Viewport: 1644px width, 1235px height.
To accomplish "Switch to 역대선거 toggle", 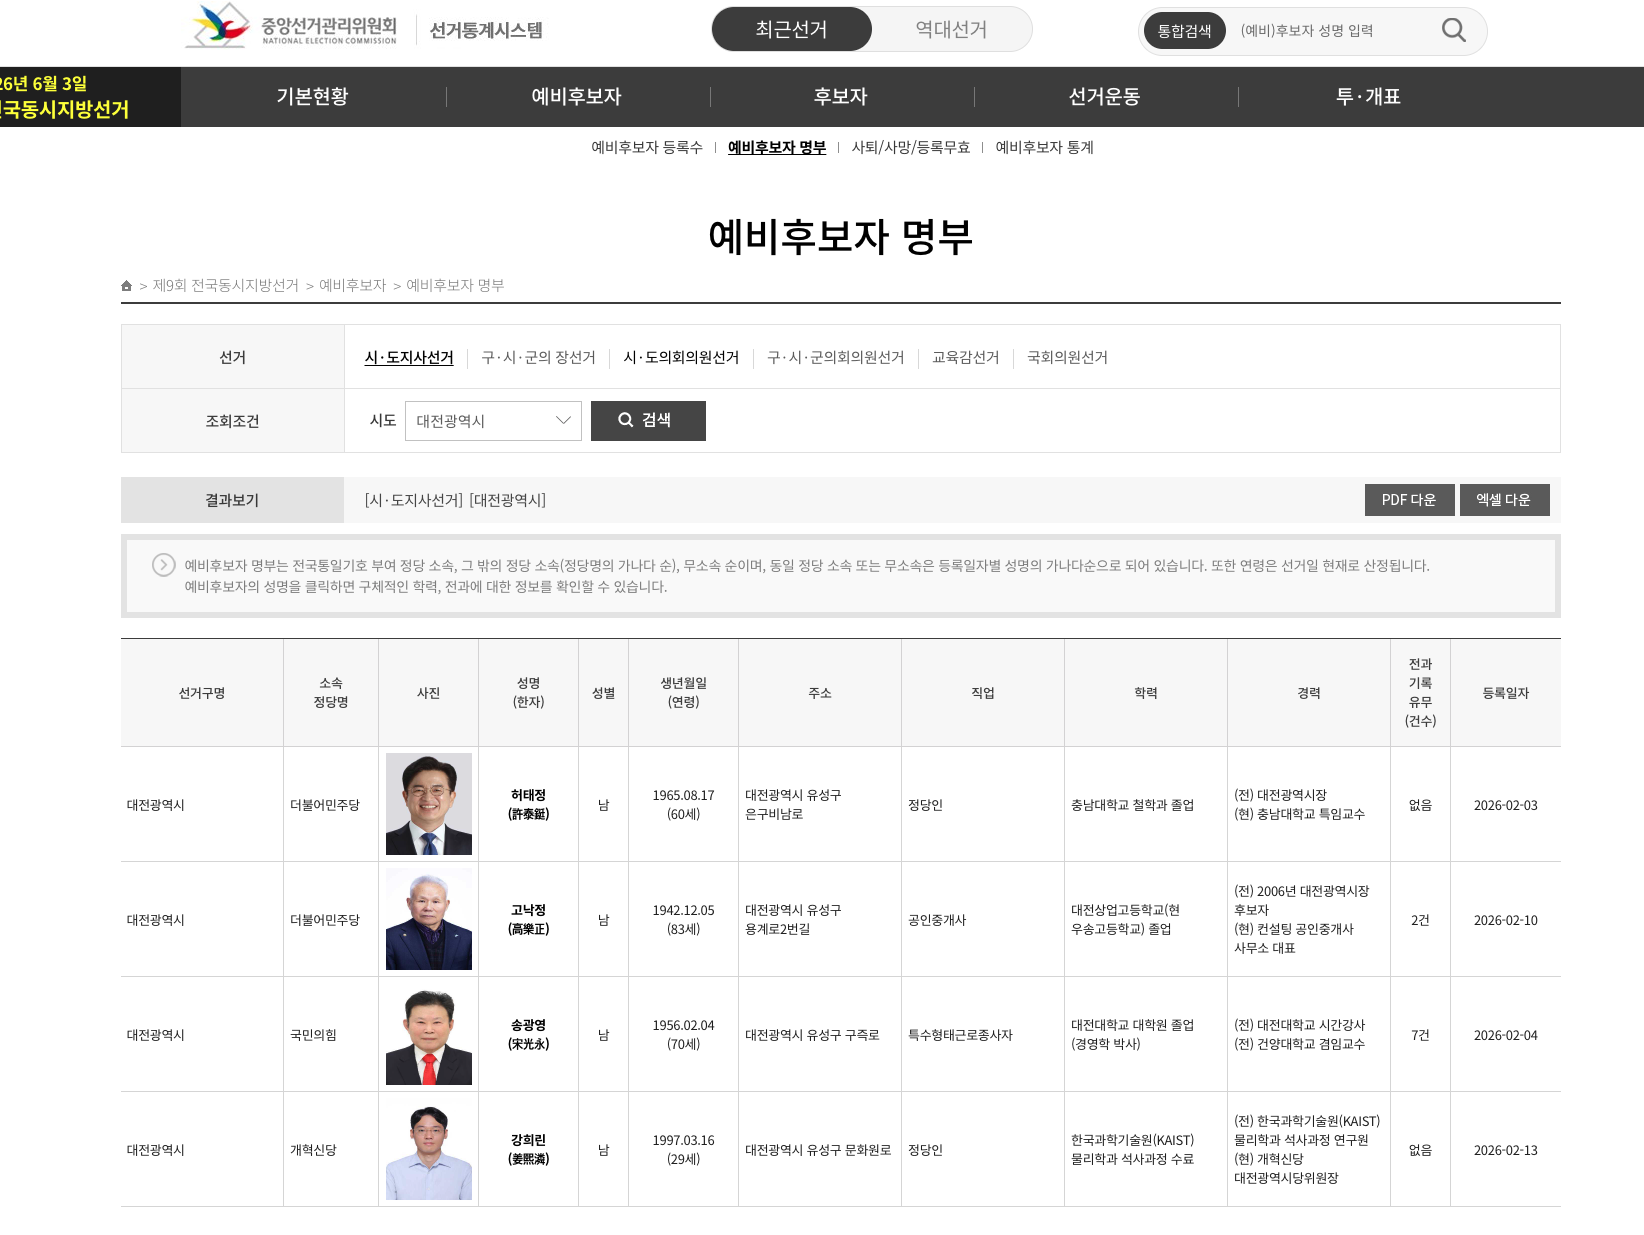I will click(x=951, y=30).
